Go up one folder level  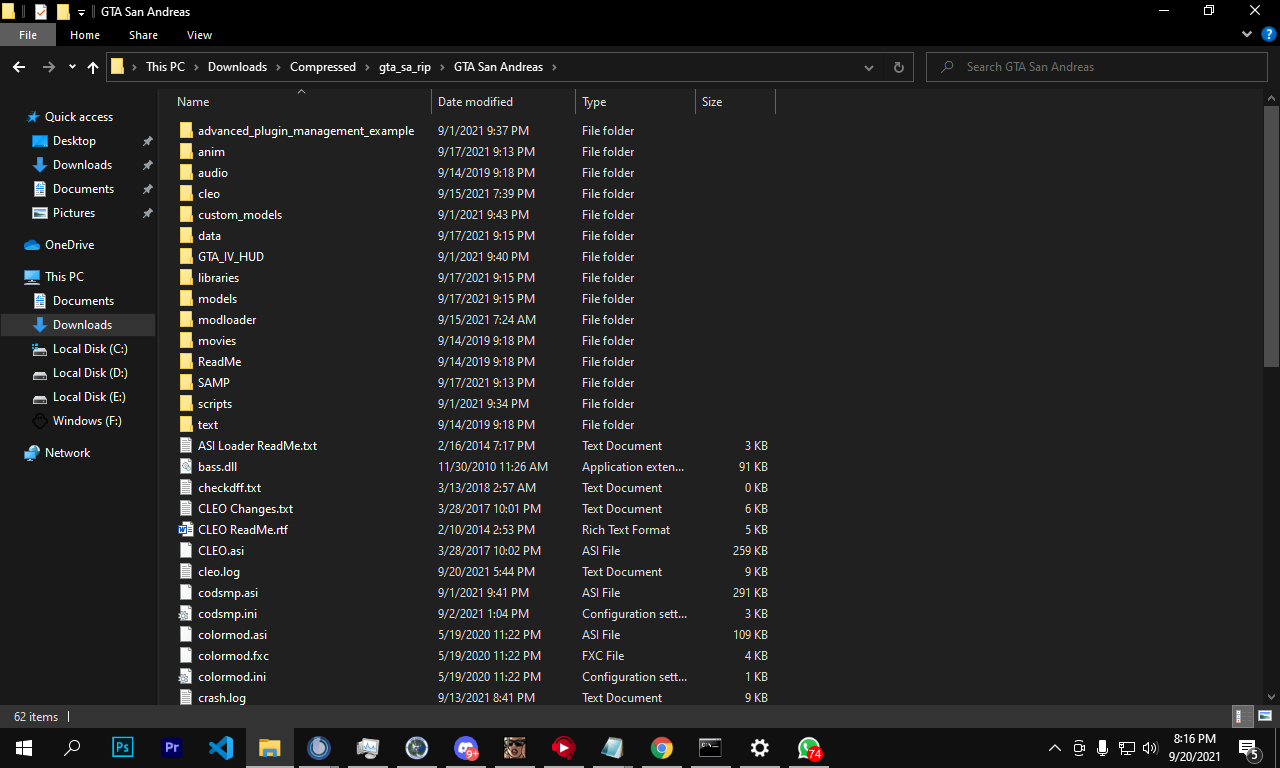[x=93, y=67]
